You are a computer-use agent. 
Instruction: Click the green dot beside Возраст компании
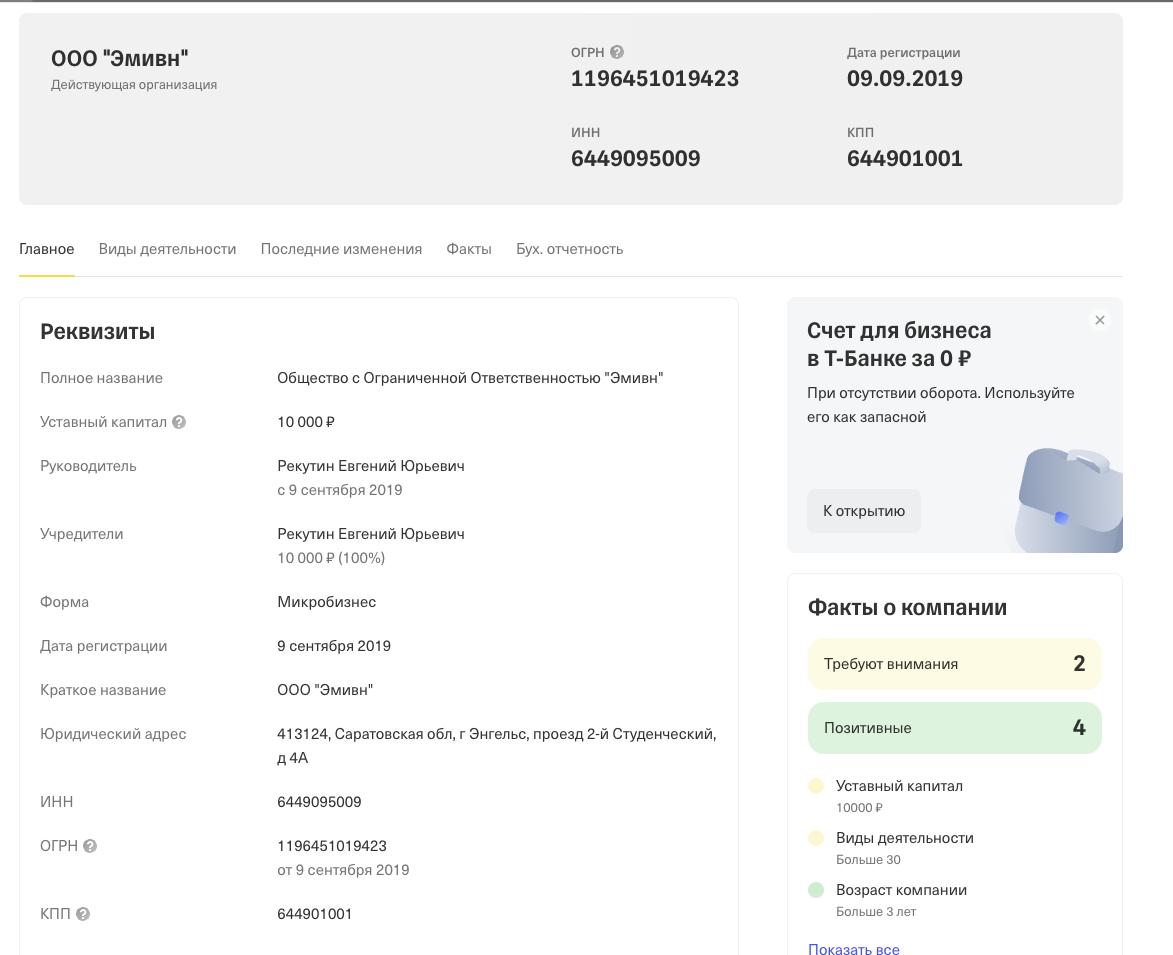pos(816,890)
